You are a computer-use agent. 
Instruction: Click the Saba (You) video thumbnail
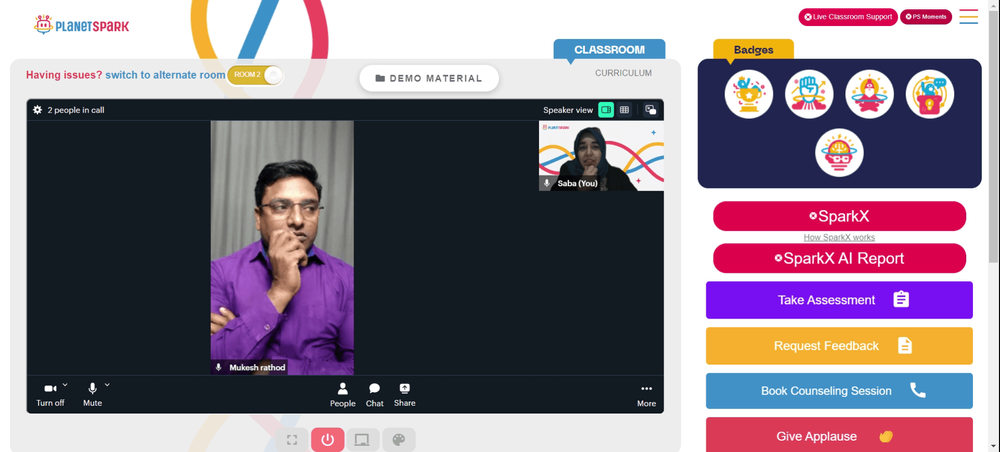pos(601,156)
